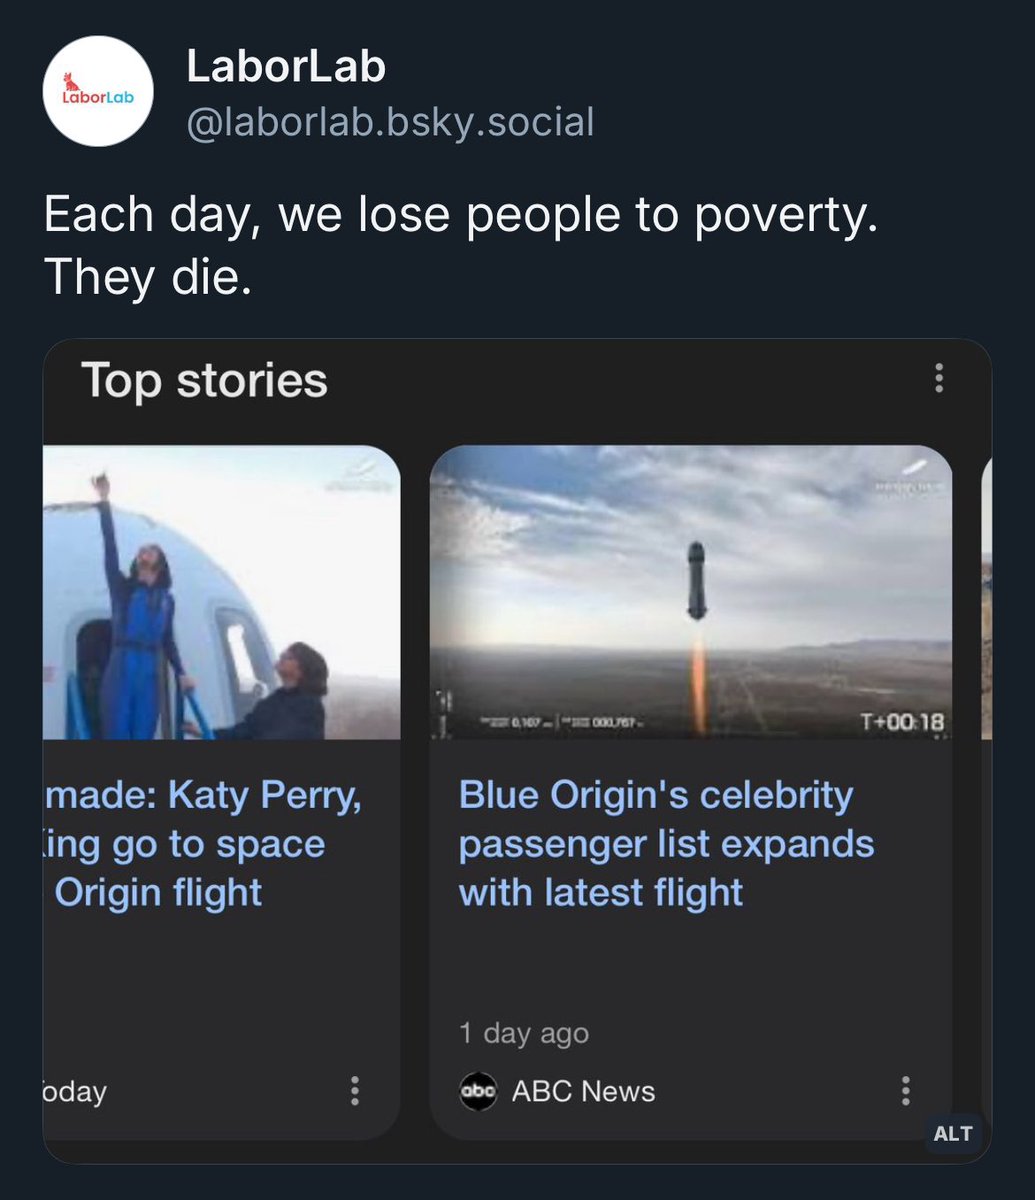The image size is (1035, 1200).
Task: Open @laborlab.bsky.social handle link
Action: (390, 122)
